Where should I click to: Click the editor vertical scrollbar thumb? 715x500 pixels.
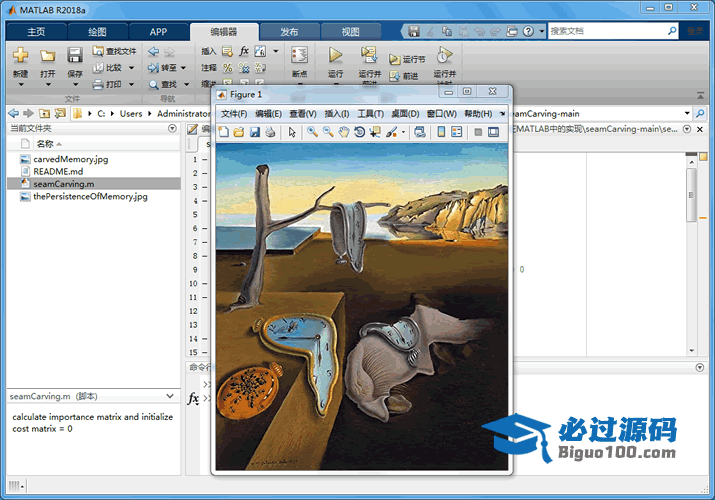tap(691, 195)
